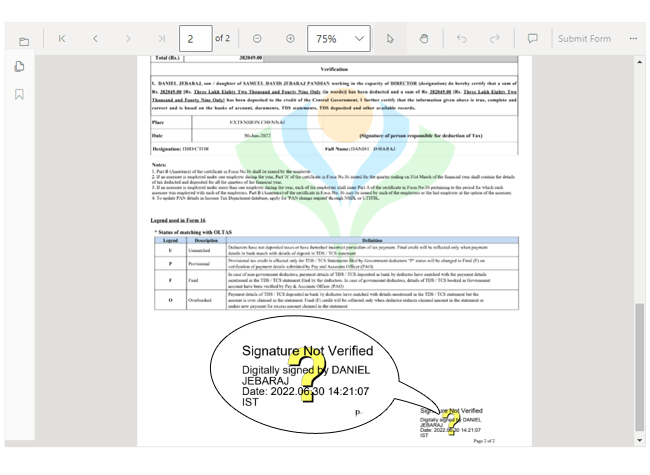The width and height of the screenshot is (650, 475).
Task: Zoom out with the minus icon
Action: (x=257, y=39)
